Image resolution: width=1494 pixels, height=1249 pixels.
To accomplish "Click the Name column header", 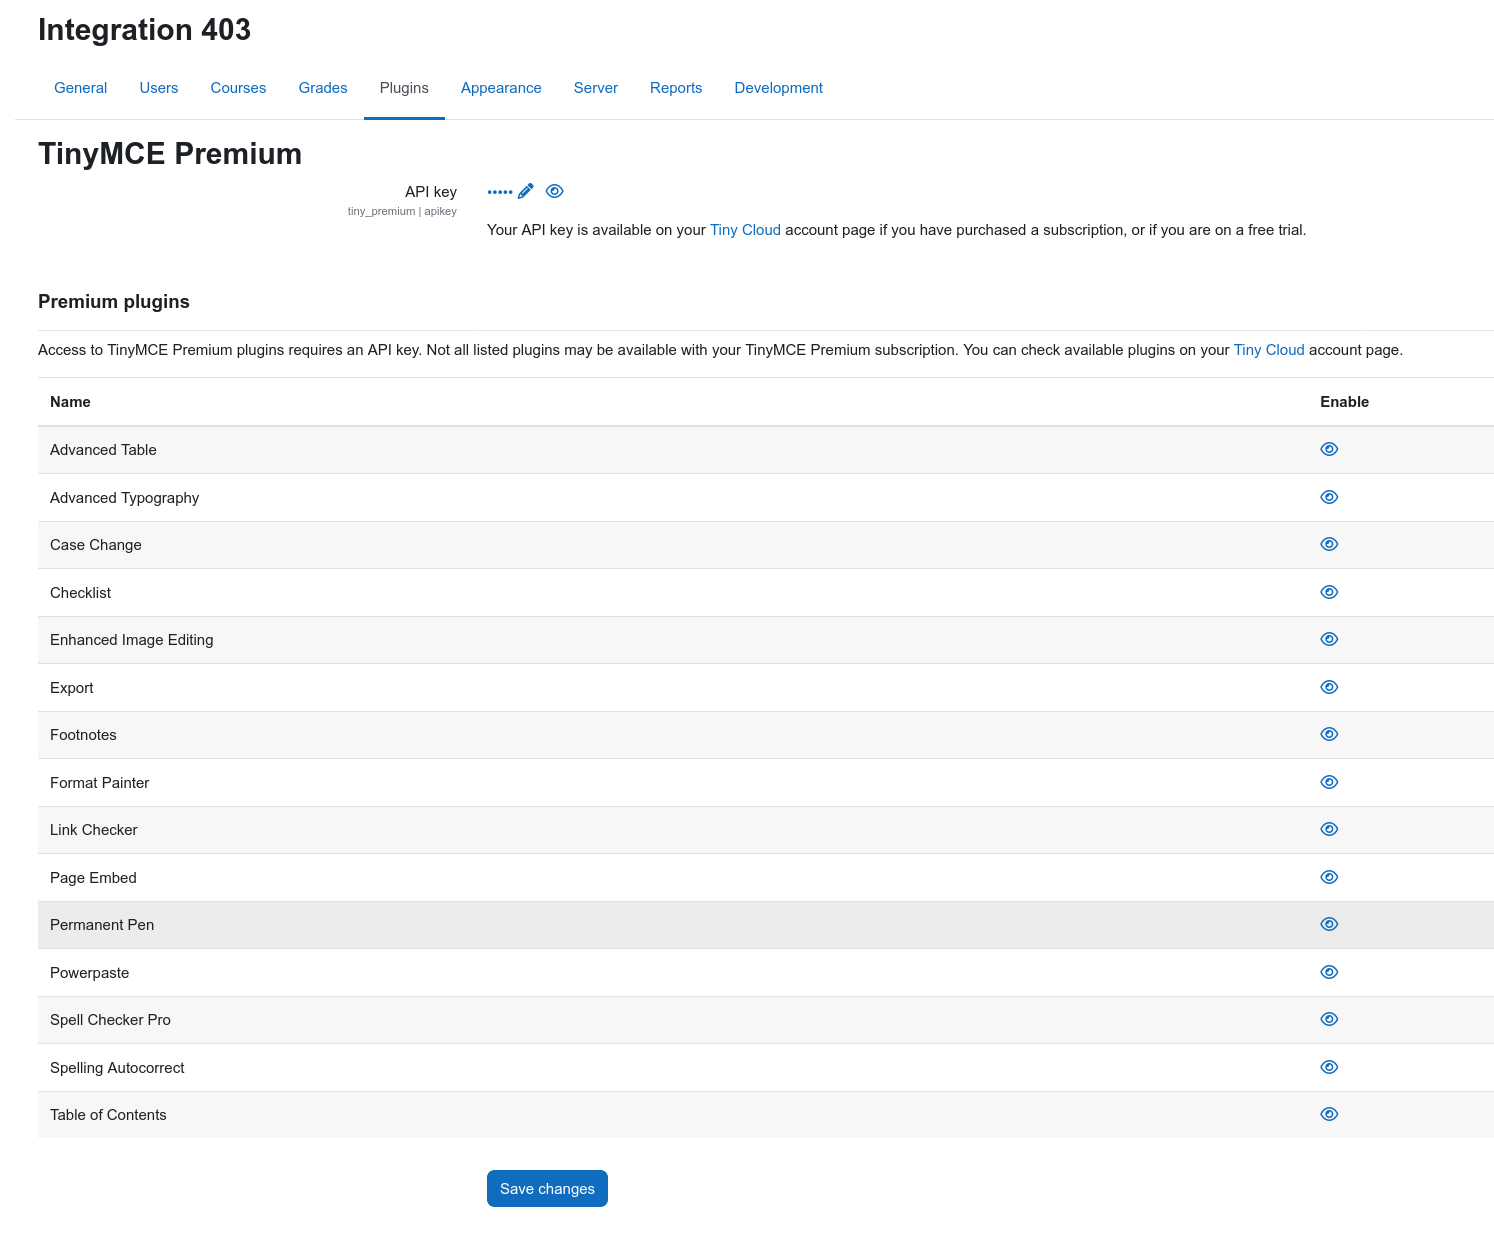I will coord(70,402).
